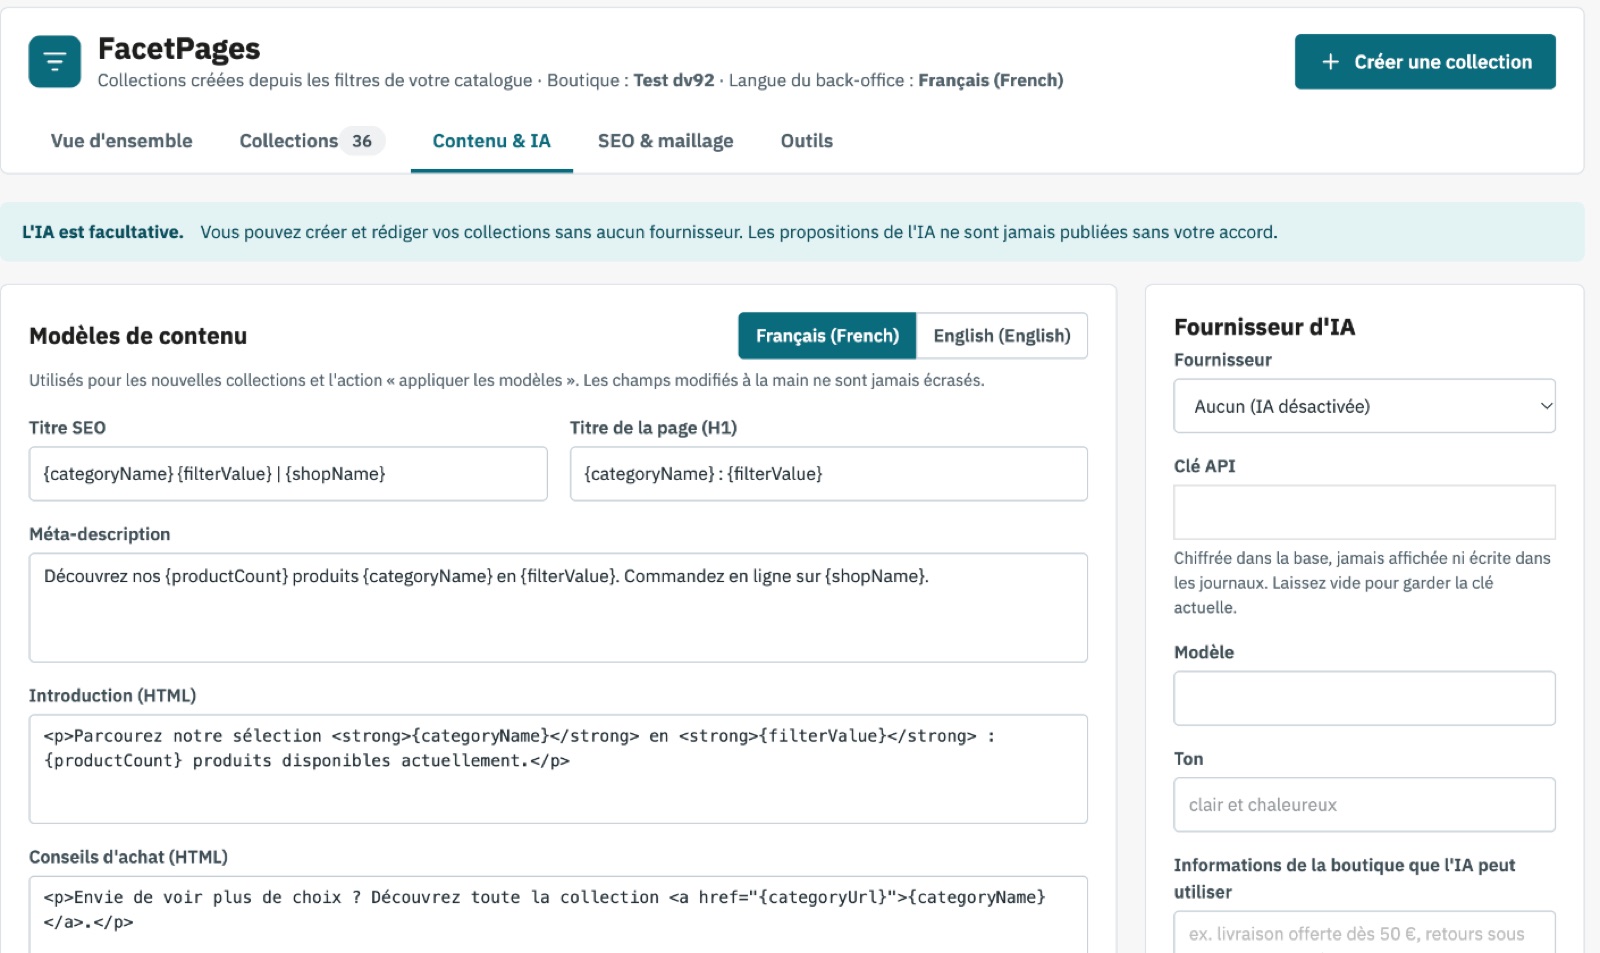Click the shop name Test dv92
1600x953 pixels.
click(x=674, y=80)
